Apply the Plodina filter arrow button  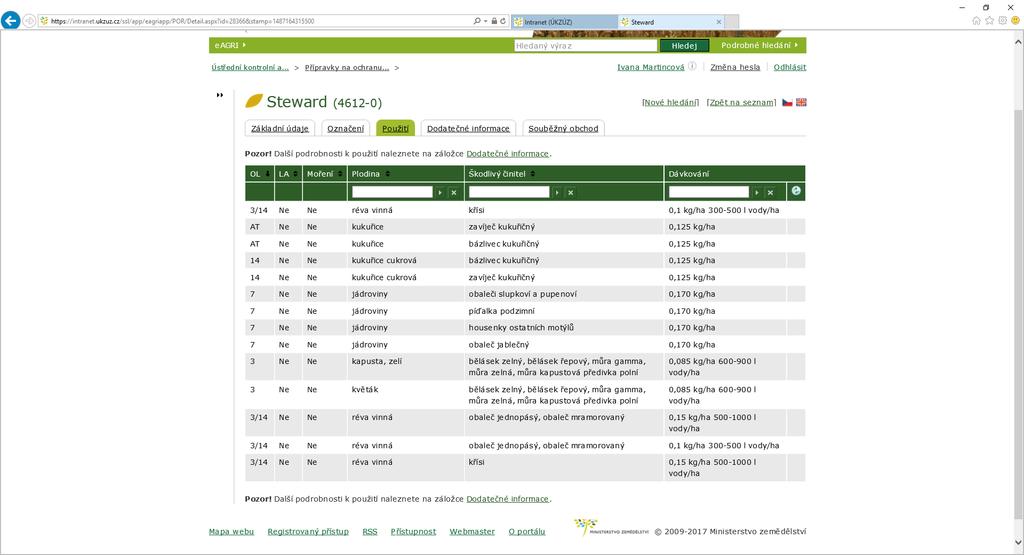440,193
